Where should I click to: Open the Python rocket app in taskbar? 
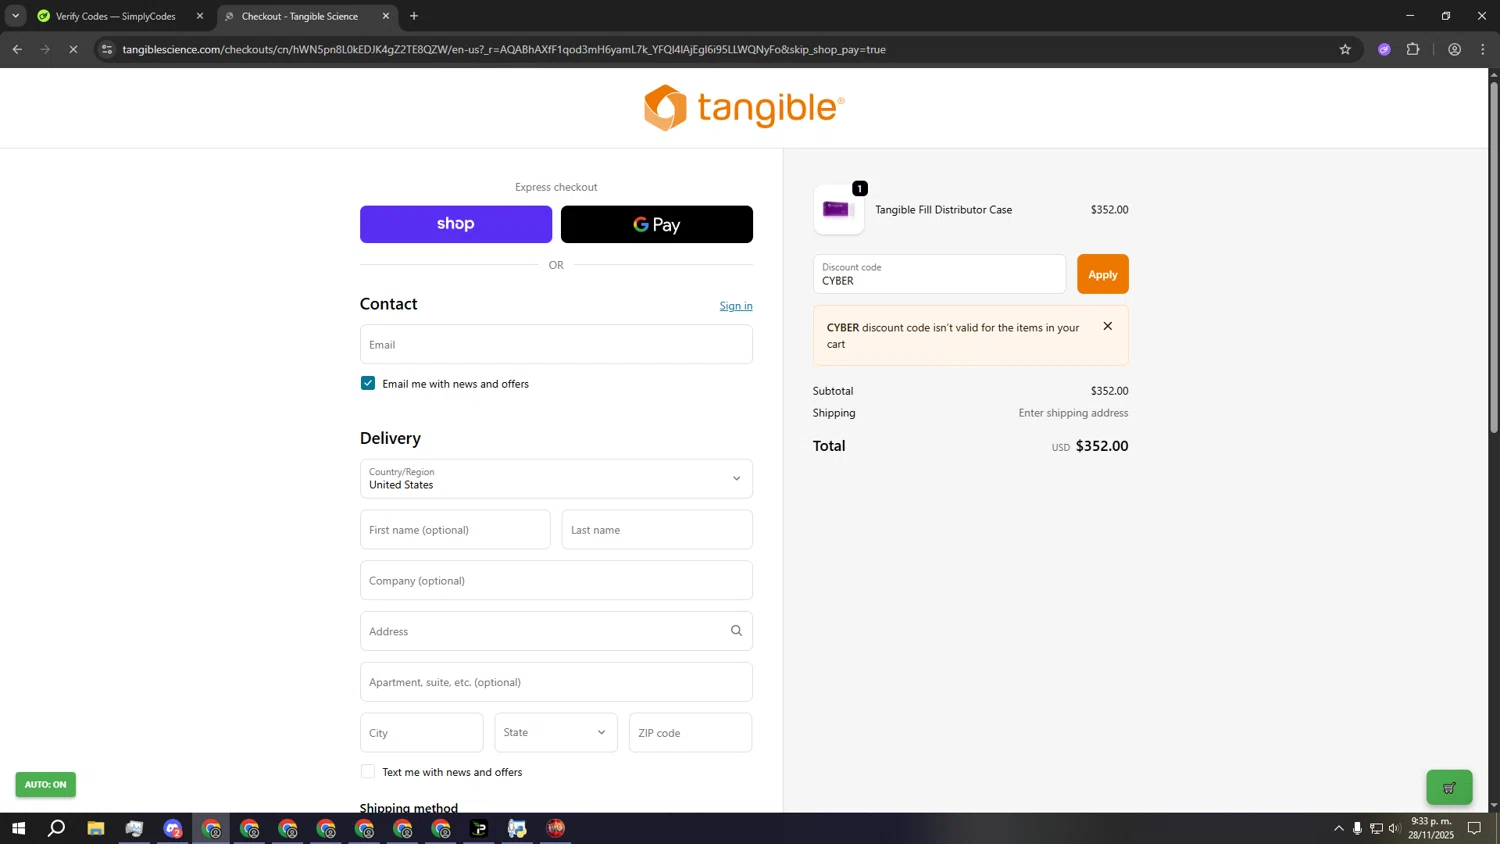(x=517, y=828)
